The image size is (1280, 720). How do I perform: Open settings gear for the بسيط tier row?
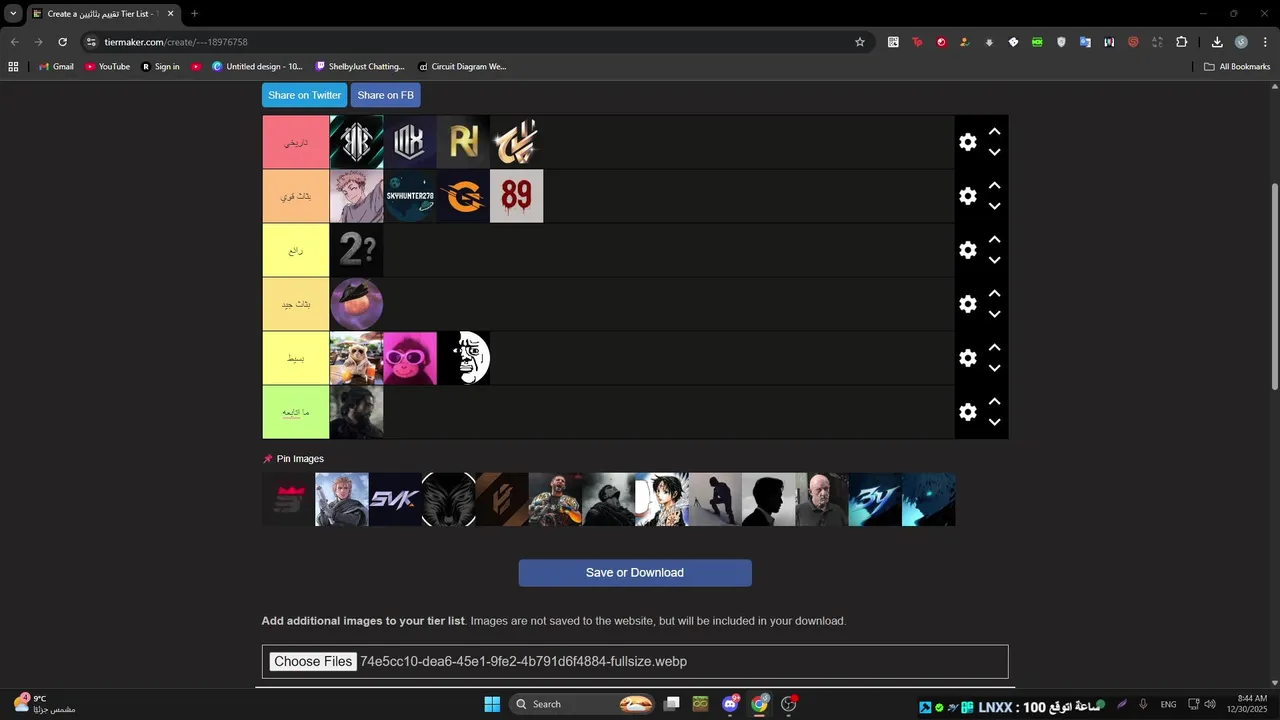click(x=967, y=358)
